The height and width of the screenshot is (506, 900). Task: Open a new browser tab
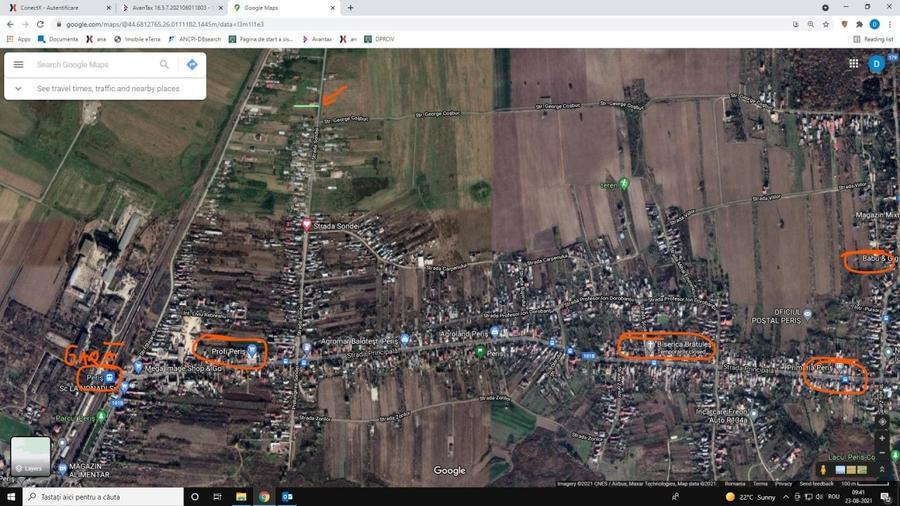(x=350, y=7)
